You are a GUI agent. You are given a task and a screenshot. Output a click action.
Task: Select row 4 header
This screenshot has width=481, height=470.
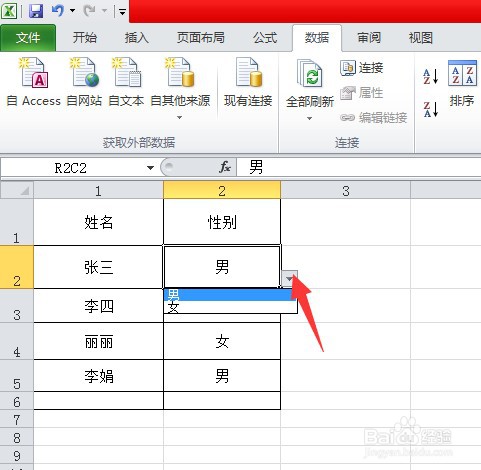click(x=17, y=341)
